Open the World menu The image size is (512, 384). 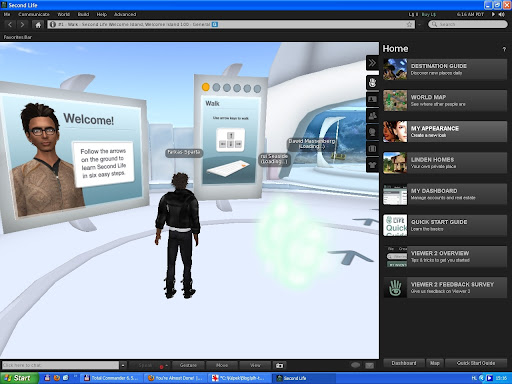pos(64,14)
